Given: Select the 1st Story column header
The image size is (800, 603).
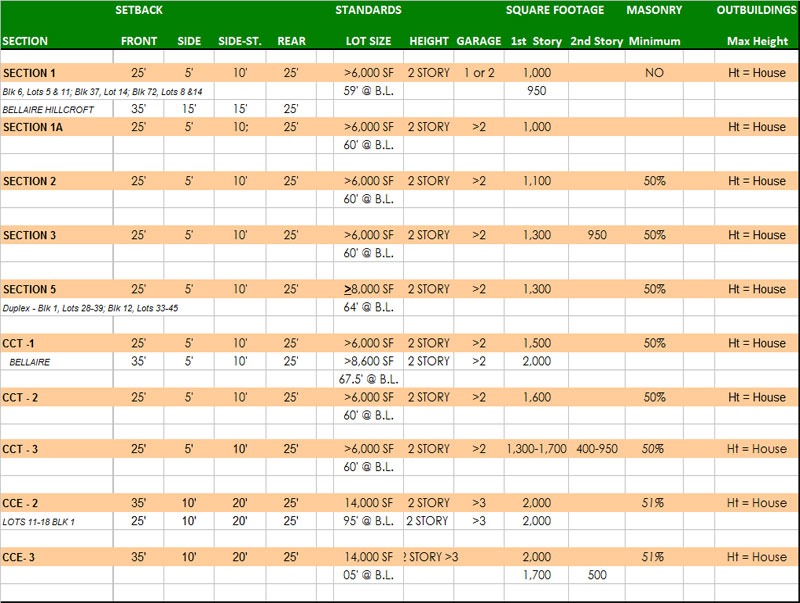Looking at the screenshot, I should [536, 41].
